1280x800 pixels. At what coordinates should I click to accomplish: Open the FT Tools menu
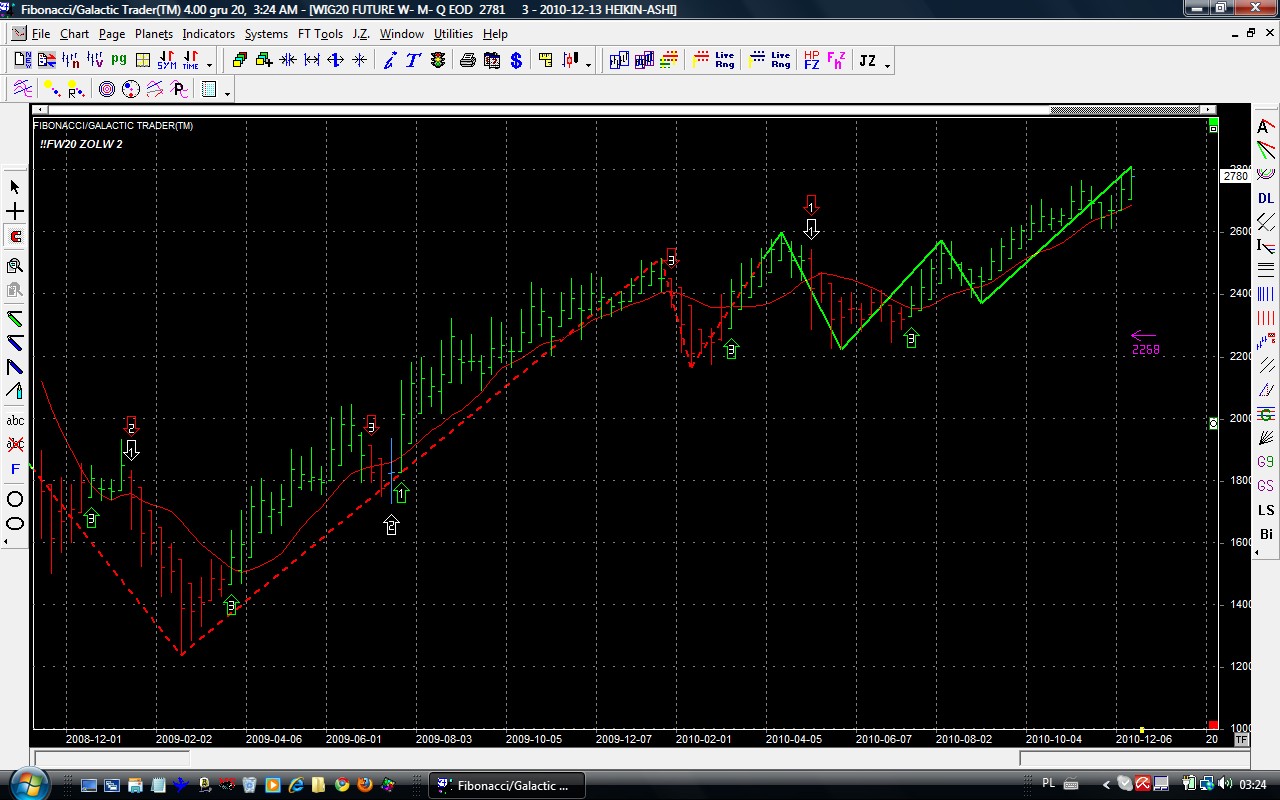320,34
